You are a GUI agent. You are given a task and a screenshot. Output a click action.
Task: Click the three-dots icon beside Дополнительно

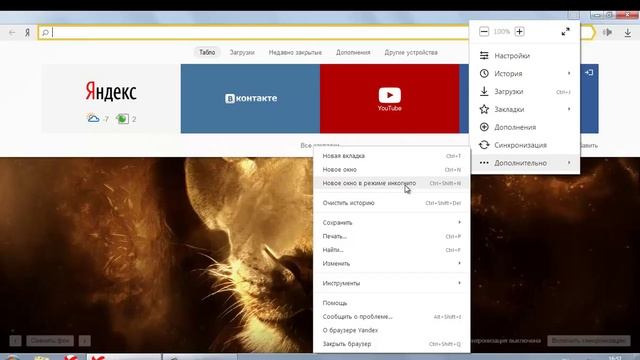[484, 163]
